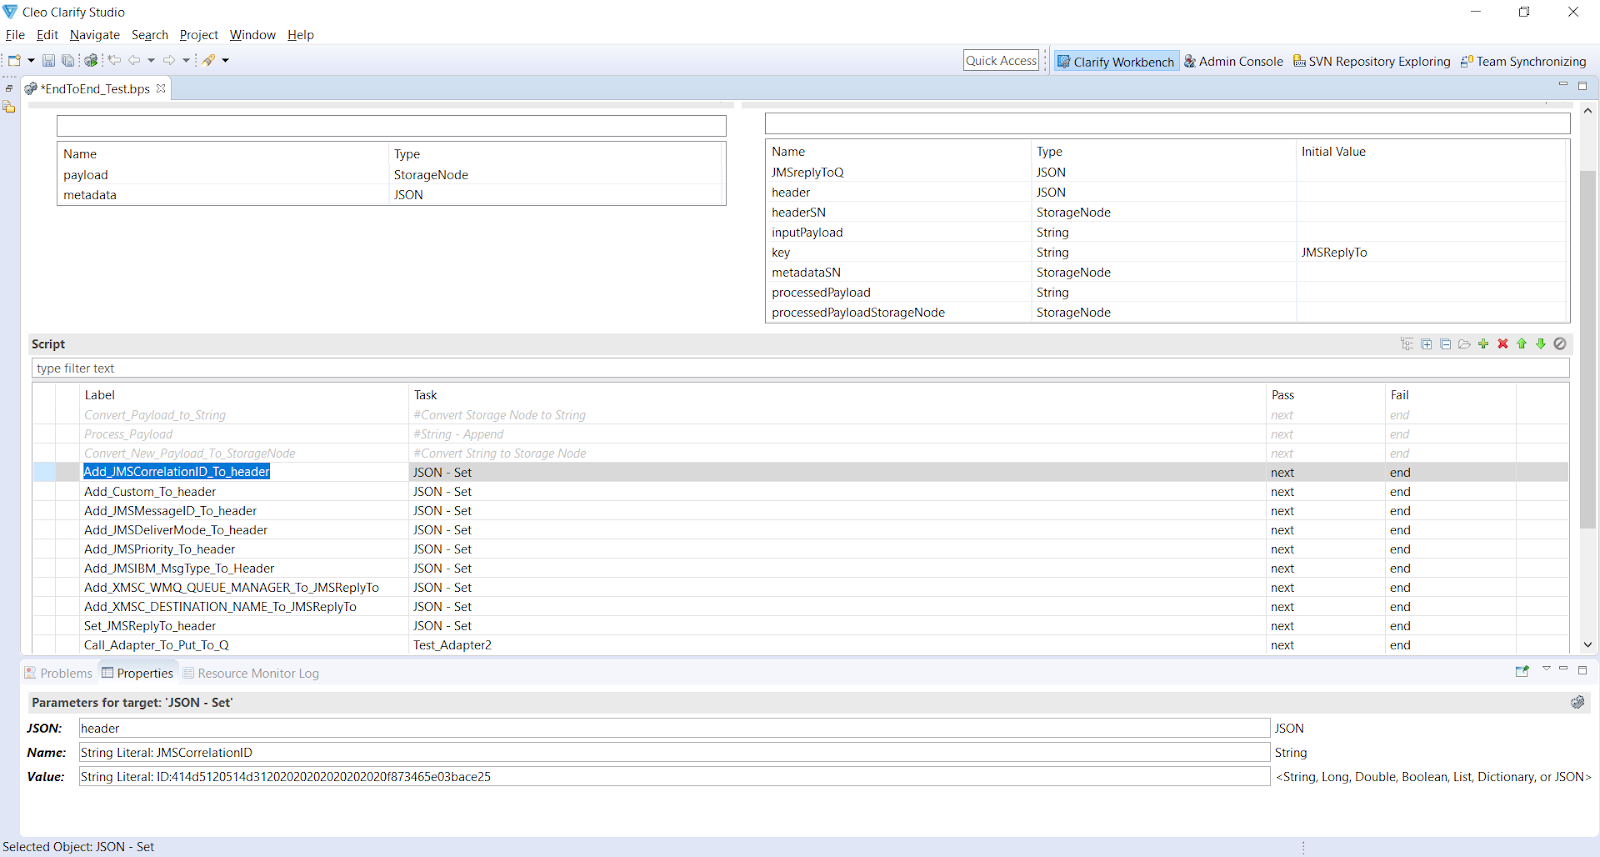Select the Add_Custom_To_header script row
The image size is (1600, 857).
click(x=800, y=492)
